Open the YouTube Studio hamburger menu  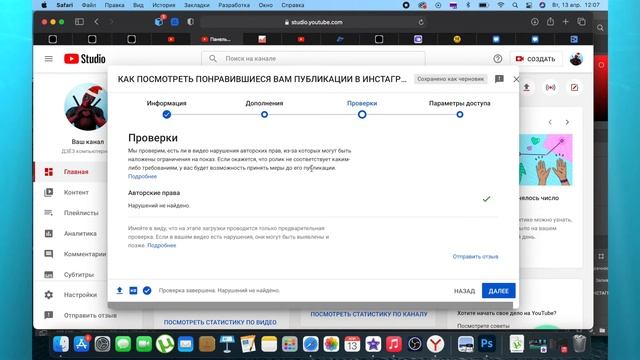[49, 59]
